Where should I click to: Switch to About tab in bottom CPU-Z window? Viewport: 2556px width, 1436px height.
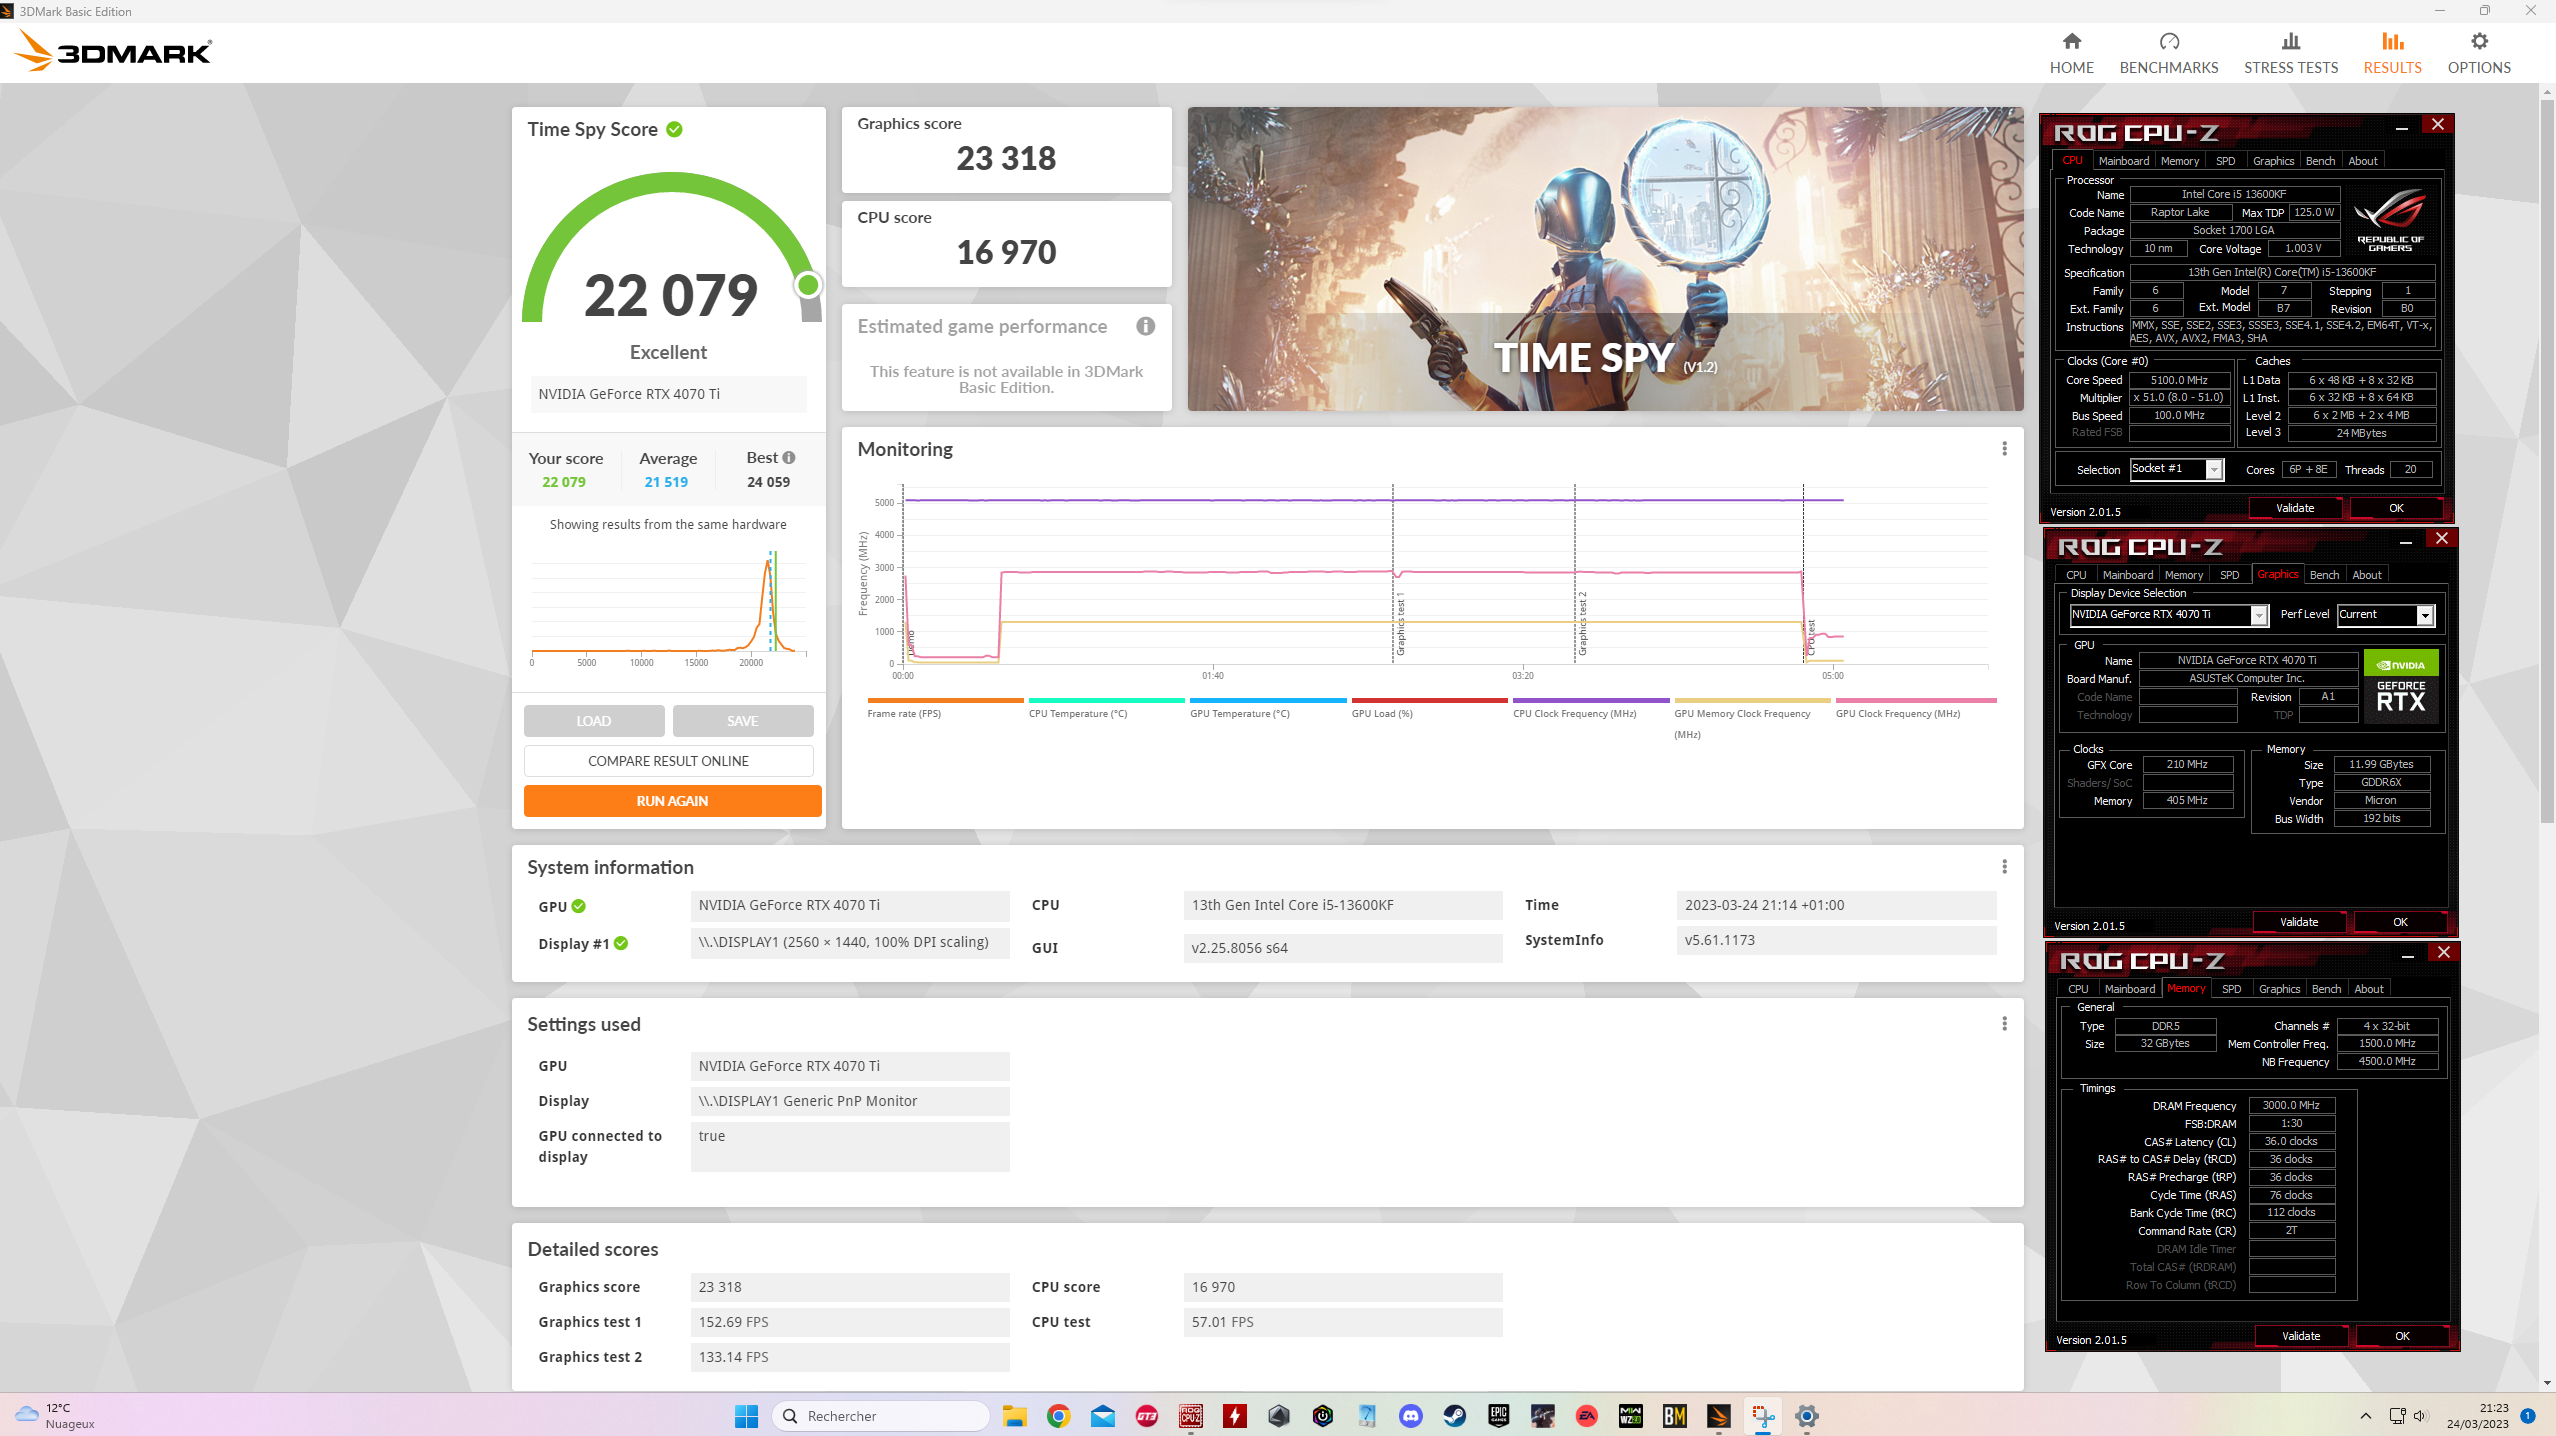[2368, 989]
